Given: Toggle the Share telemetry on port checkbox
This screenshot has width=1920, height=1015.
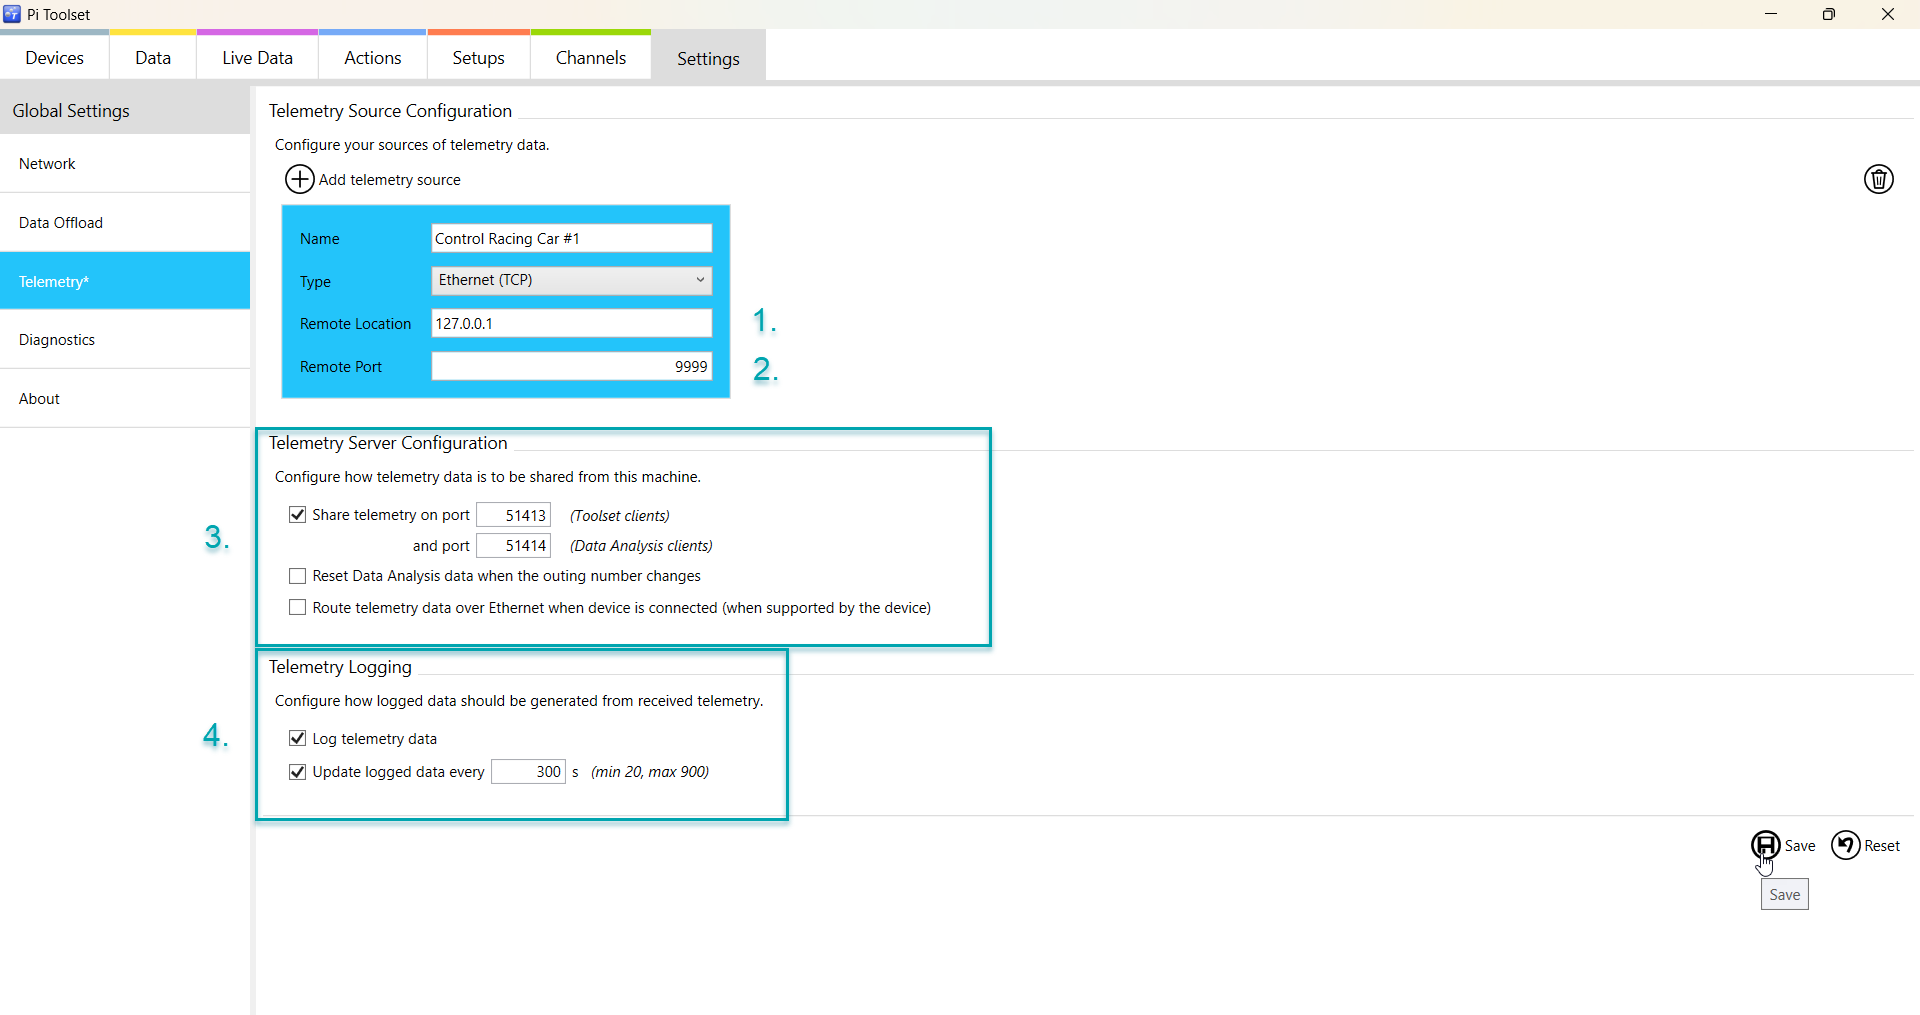Looking at the screenshot, I should (x=297, y=514).
